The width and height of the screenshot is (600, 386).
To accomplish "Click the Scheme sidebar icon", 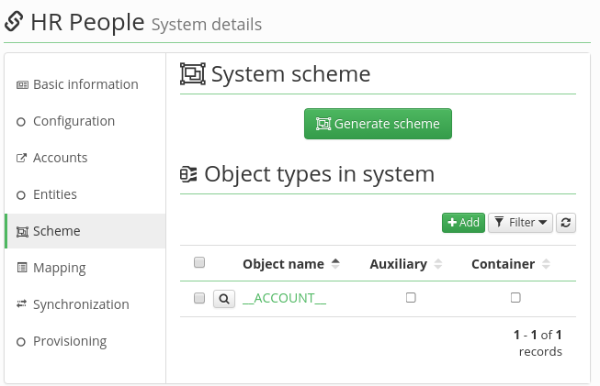I will point(22,232).
